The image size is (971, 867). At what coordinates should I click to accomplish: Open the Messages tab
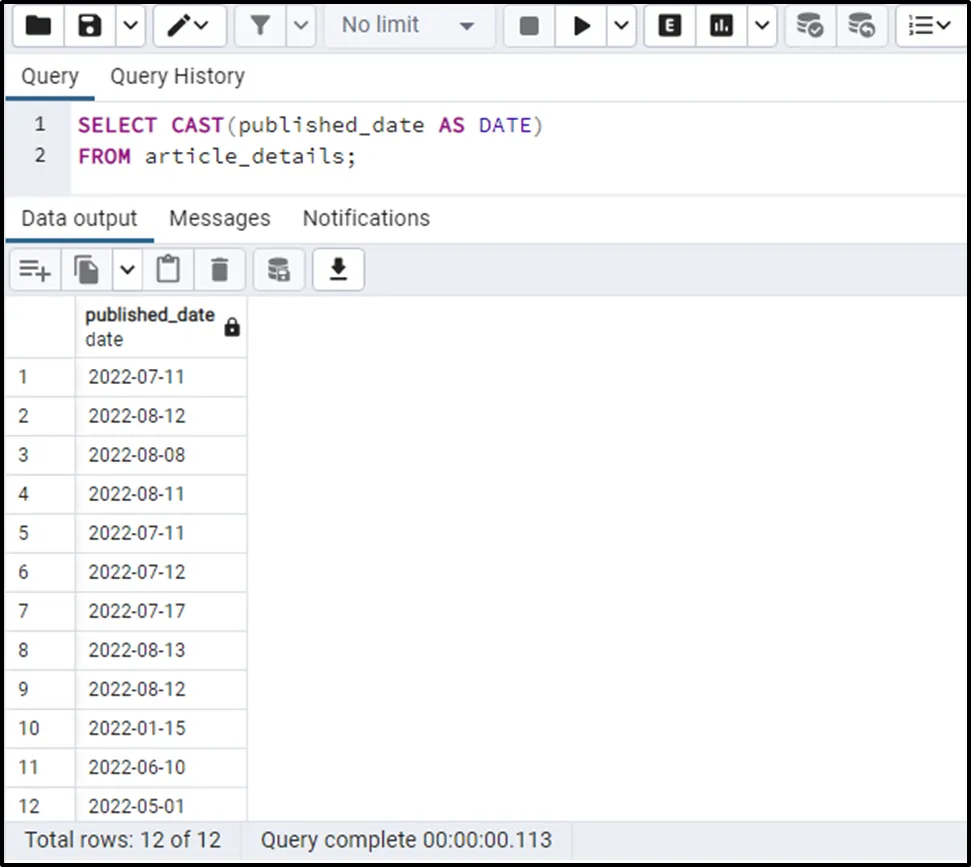pos(219,218)
